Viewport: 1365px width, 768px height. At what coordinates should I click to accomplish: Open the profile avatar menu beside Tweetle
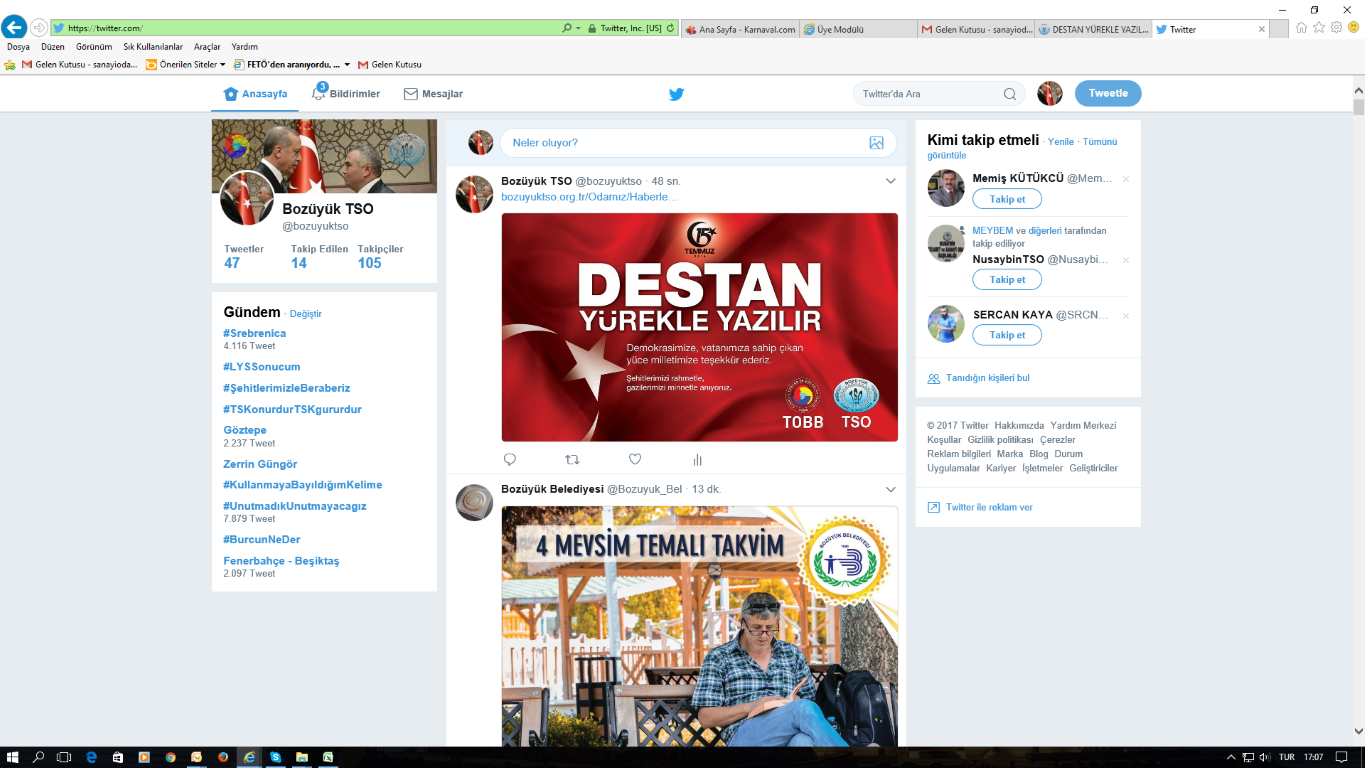tap(1050, 93)
